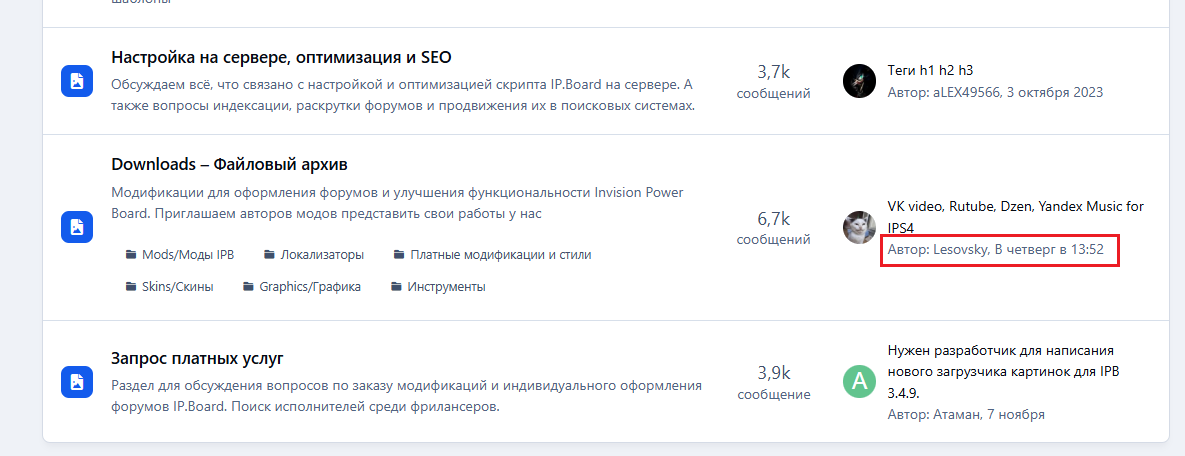
Task: Open the Запрос платных услуг forum
Action: (198, 358)
